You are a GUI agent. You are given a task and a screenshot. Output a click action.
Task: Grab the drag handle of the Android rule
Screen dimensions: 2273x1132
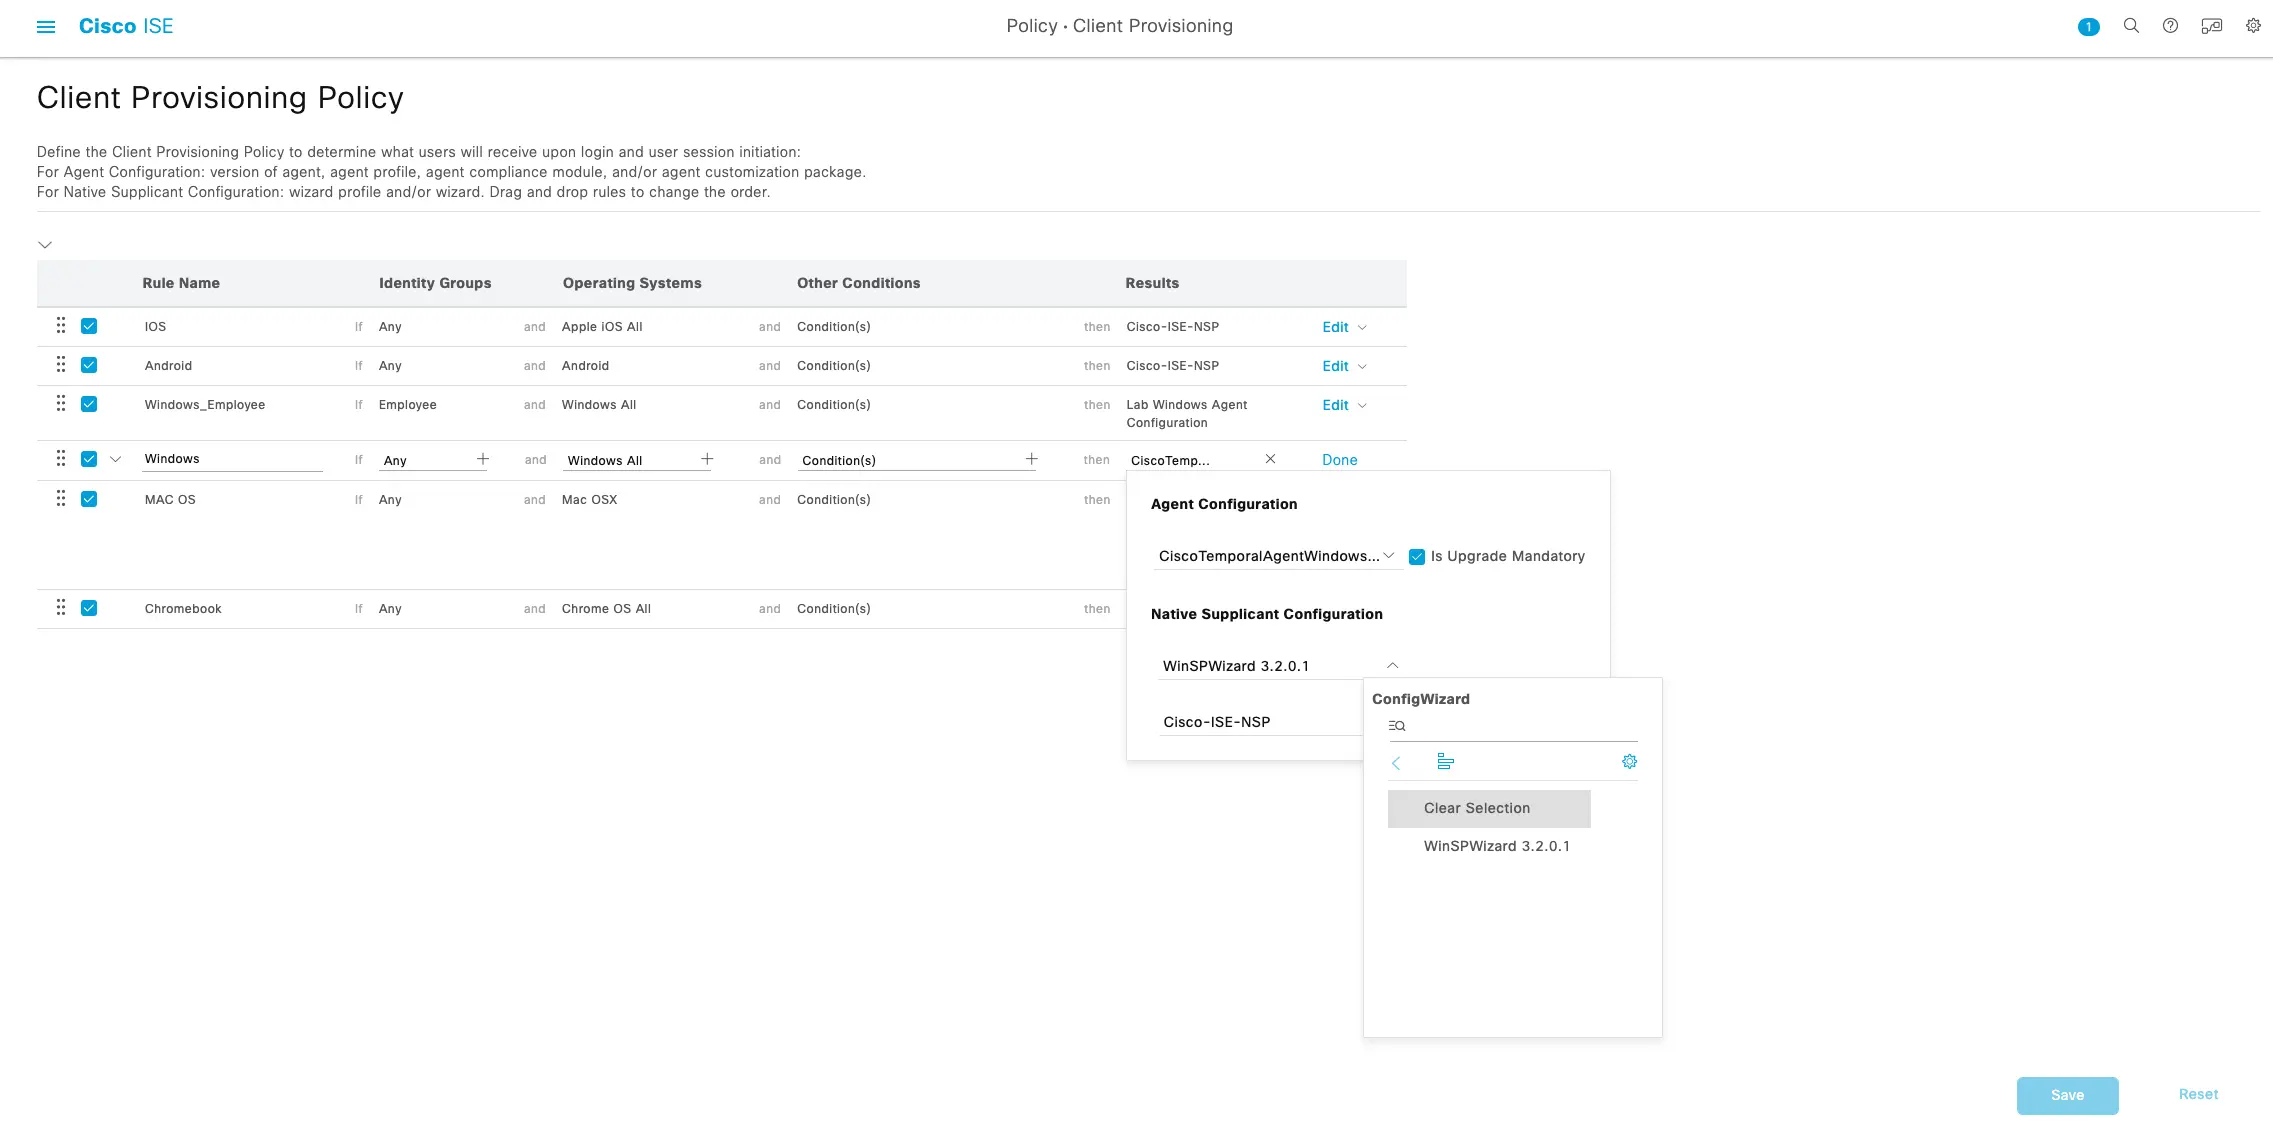(x=61, y=364)
